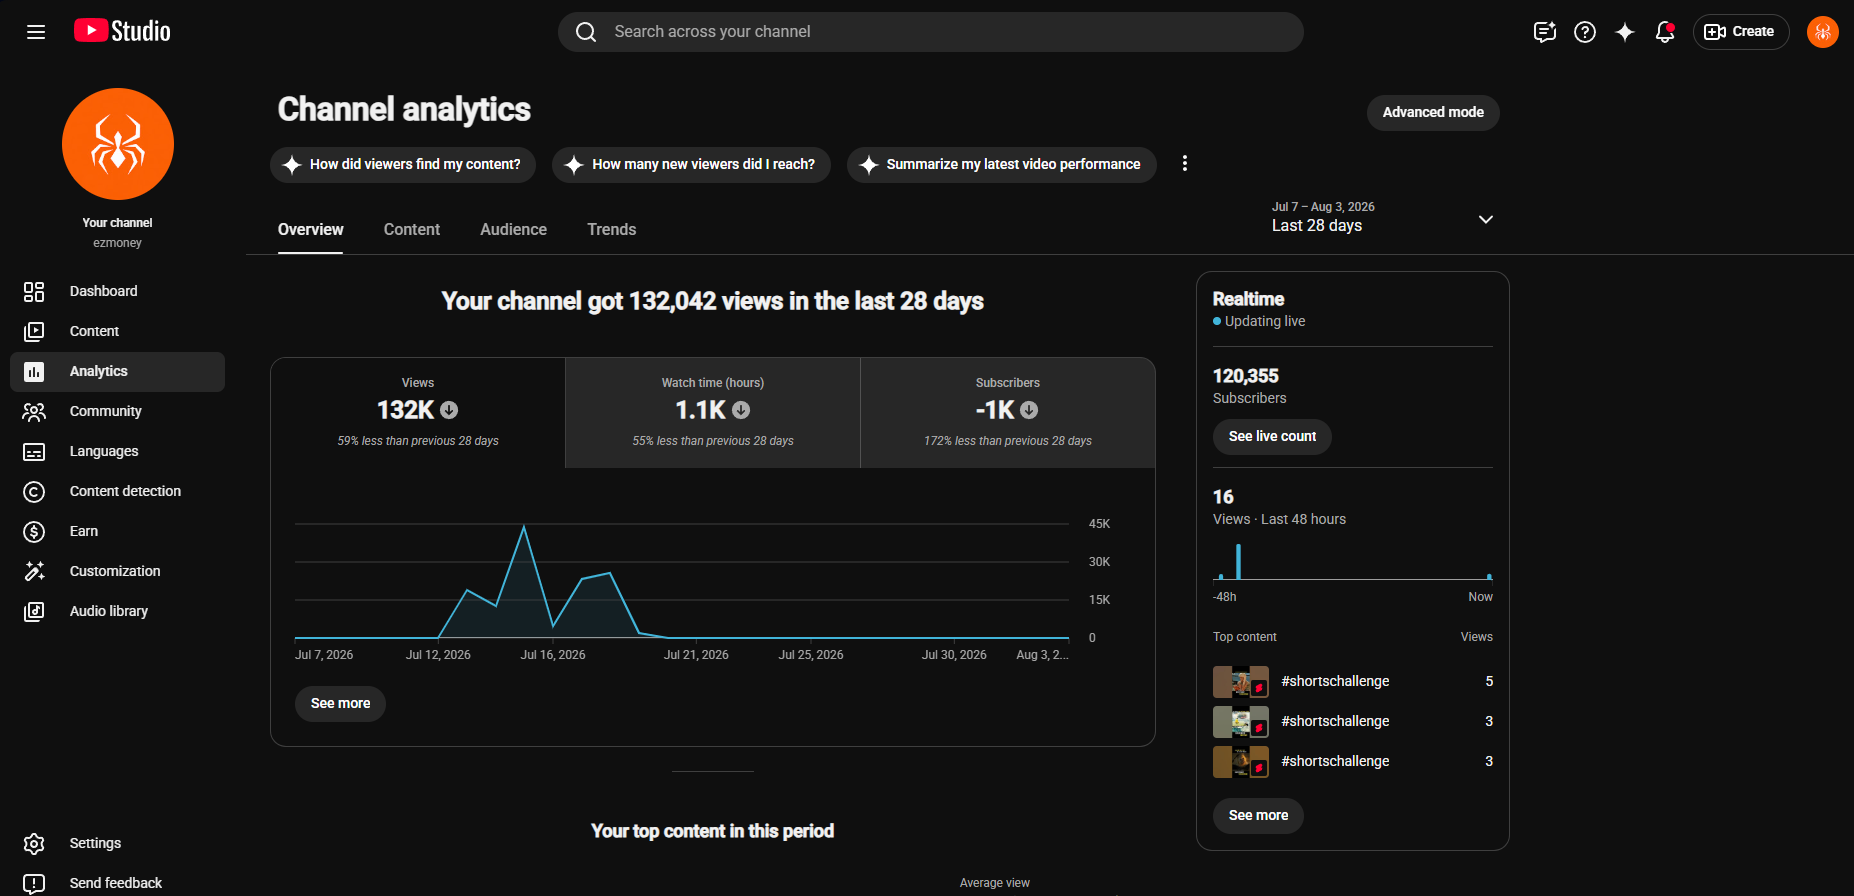Viewport: 1854px width, 896px height.
Task: Click the Advanced mode button
Action: 1433,113
